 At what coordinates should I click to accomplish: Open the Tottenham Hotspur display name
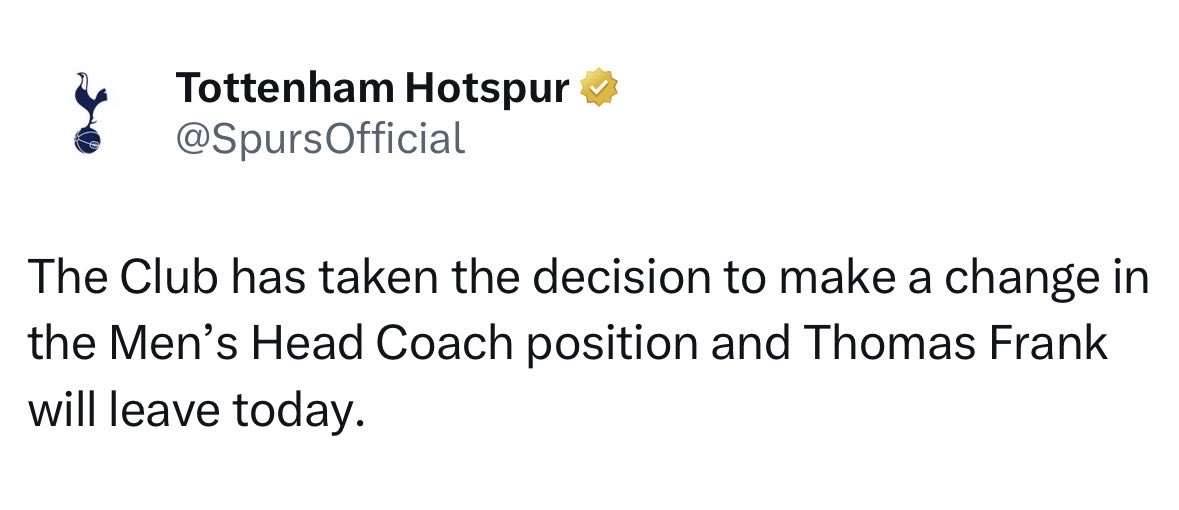(373, 88)
